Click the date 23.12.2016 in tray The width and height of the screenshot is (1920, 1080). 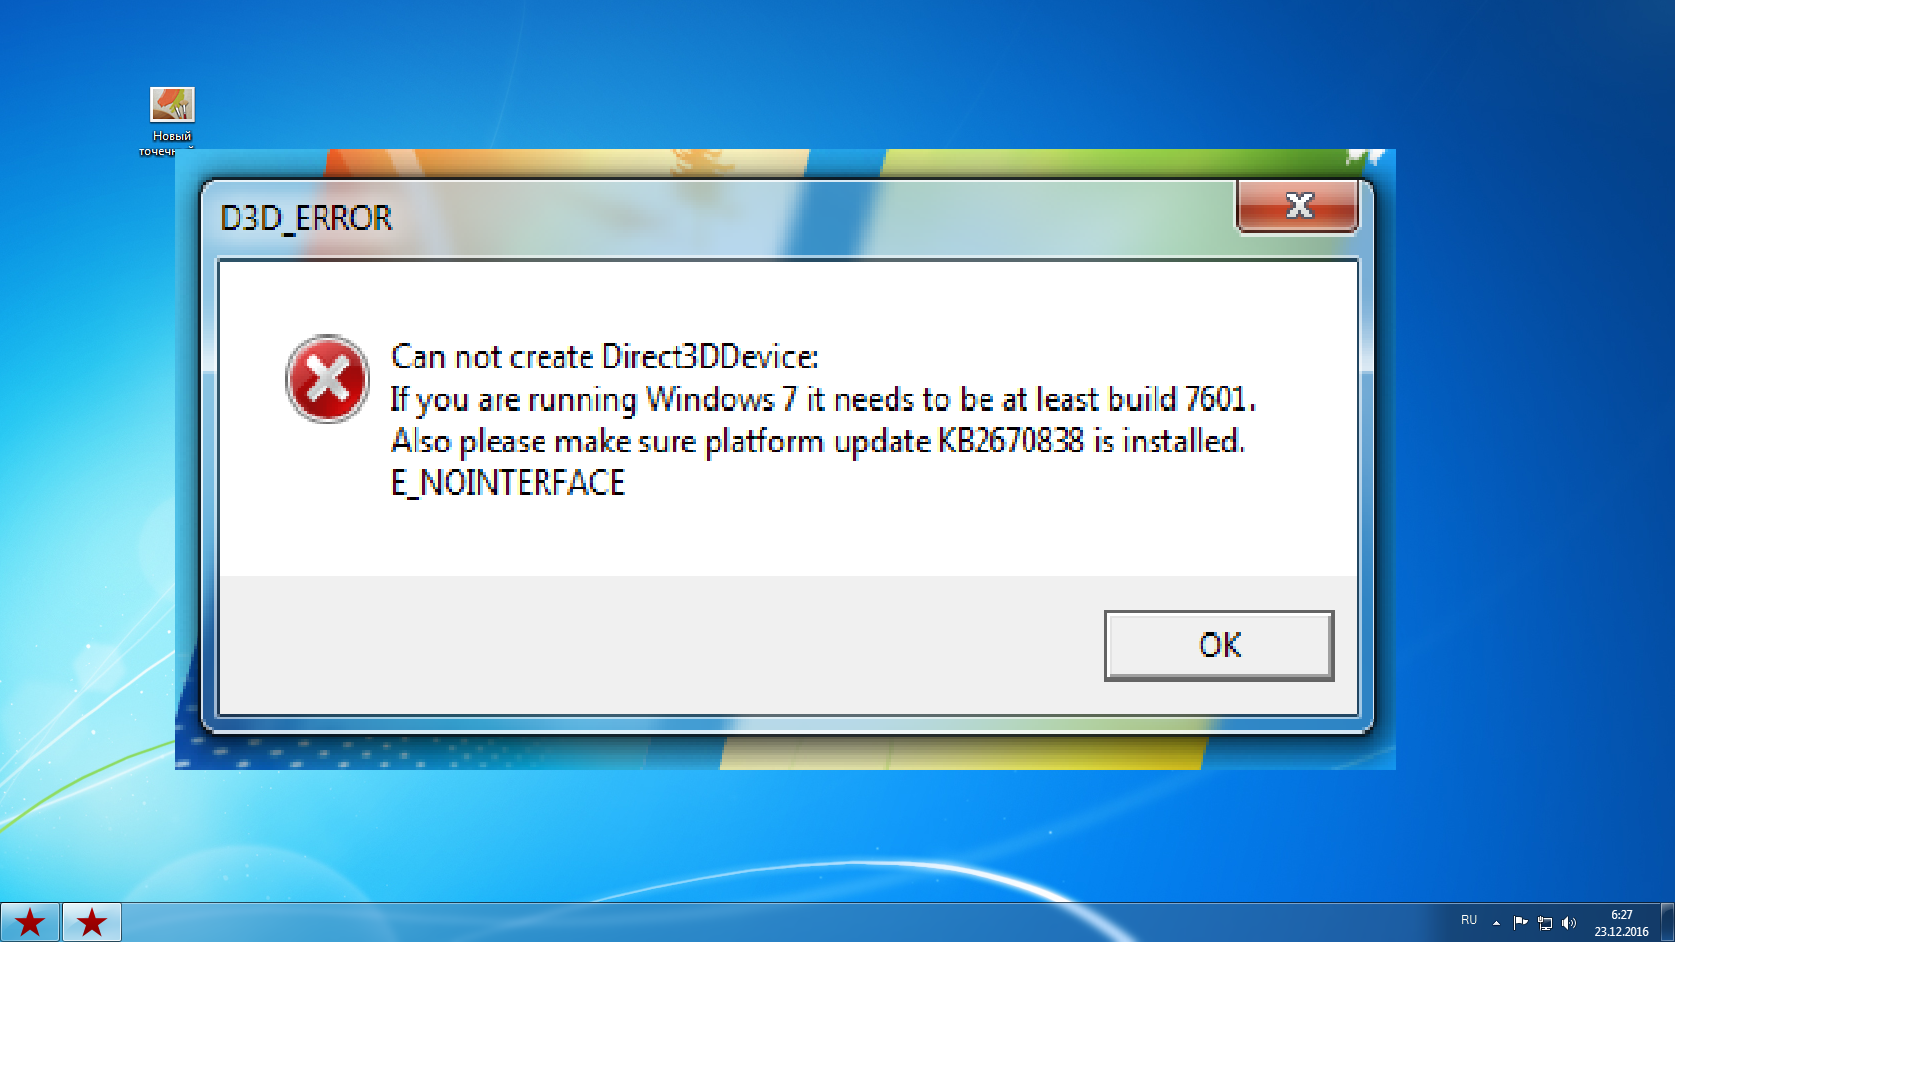pyautogui.click(x=1621, y=932)
